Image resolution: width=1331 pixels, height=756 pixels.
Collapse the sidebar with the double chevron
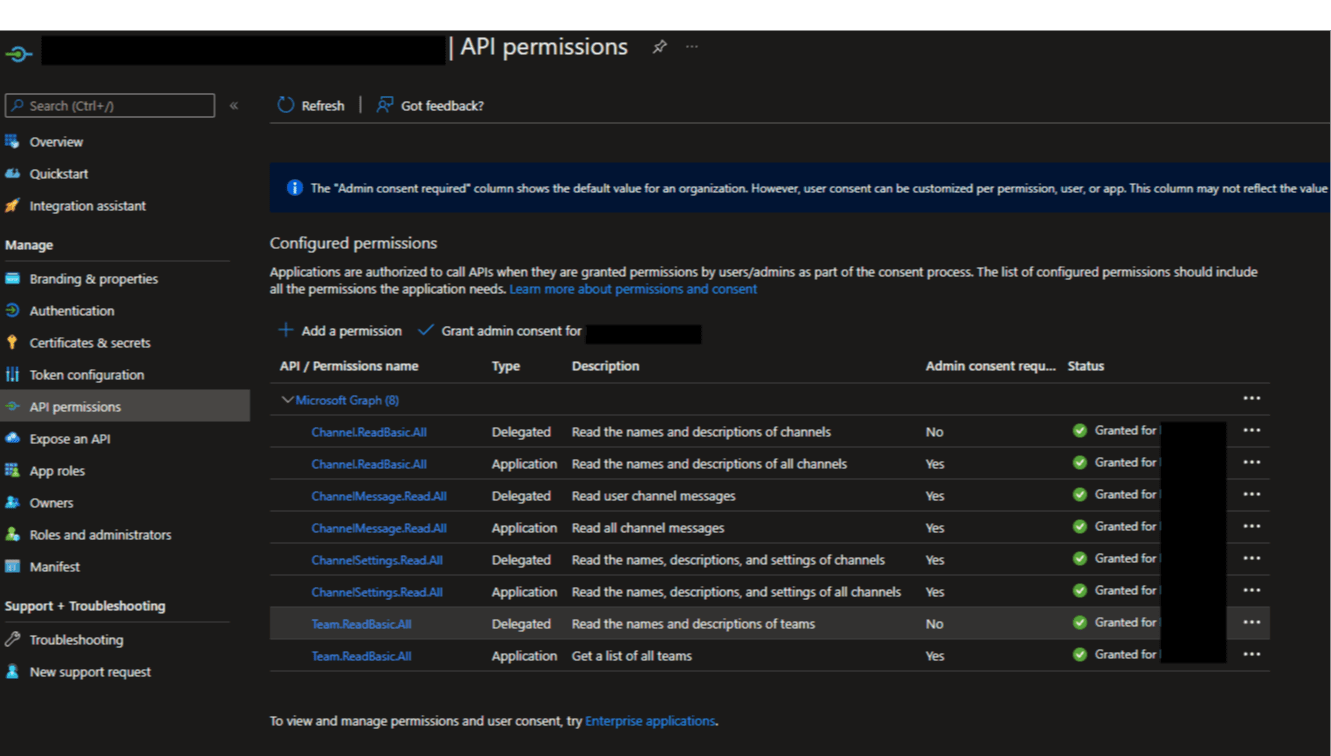coord(234,105)
